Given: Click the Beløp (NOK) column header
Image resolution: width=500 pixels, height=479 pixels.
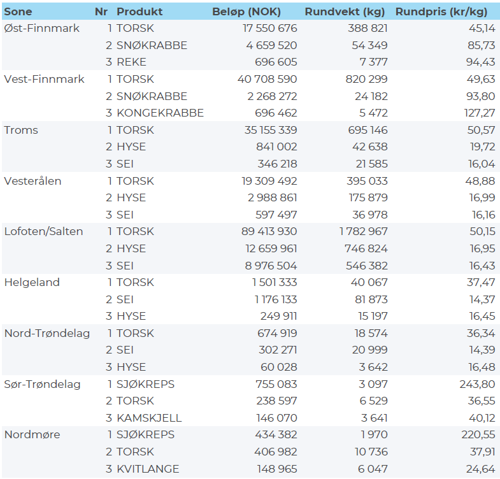Looking at the screenshot, I should [x=246, y=12].
